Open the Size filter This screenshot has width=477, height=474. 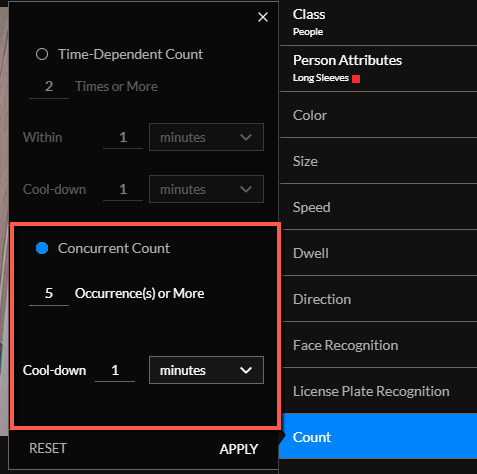tap(378, 161)
